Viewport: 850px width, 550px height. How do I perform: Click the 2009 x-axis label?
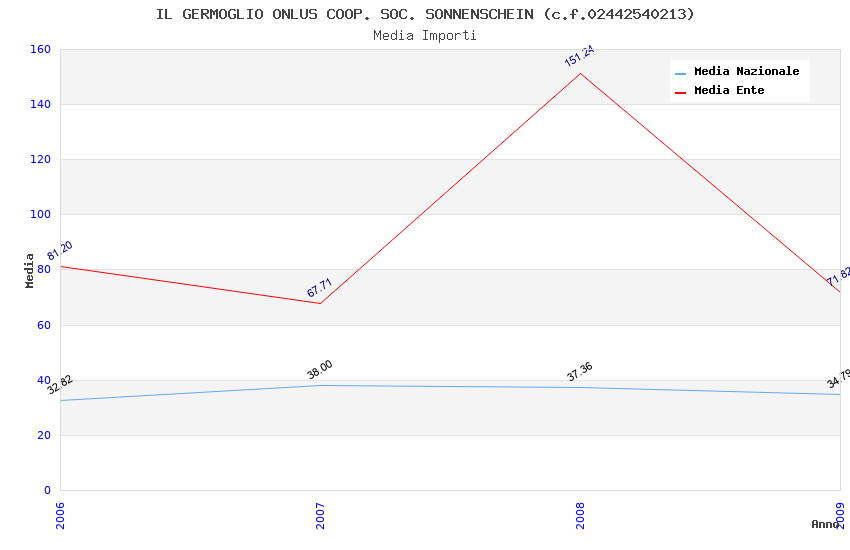coord(840,515)
